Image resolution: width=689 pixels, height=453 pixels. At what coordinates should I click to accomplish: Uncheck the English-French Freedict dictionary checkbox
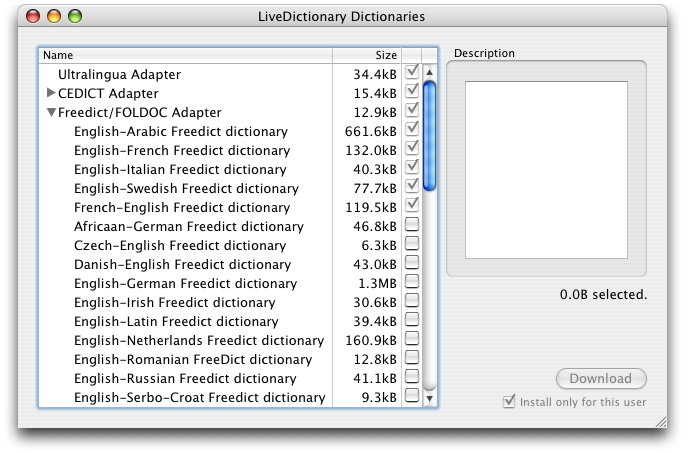click(x=412, y=148)
